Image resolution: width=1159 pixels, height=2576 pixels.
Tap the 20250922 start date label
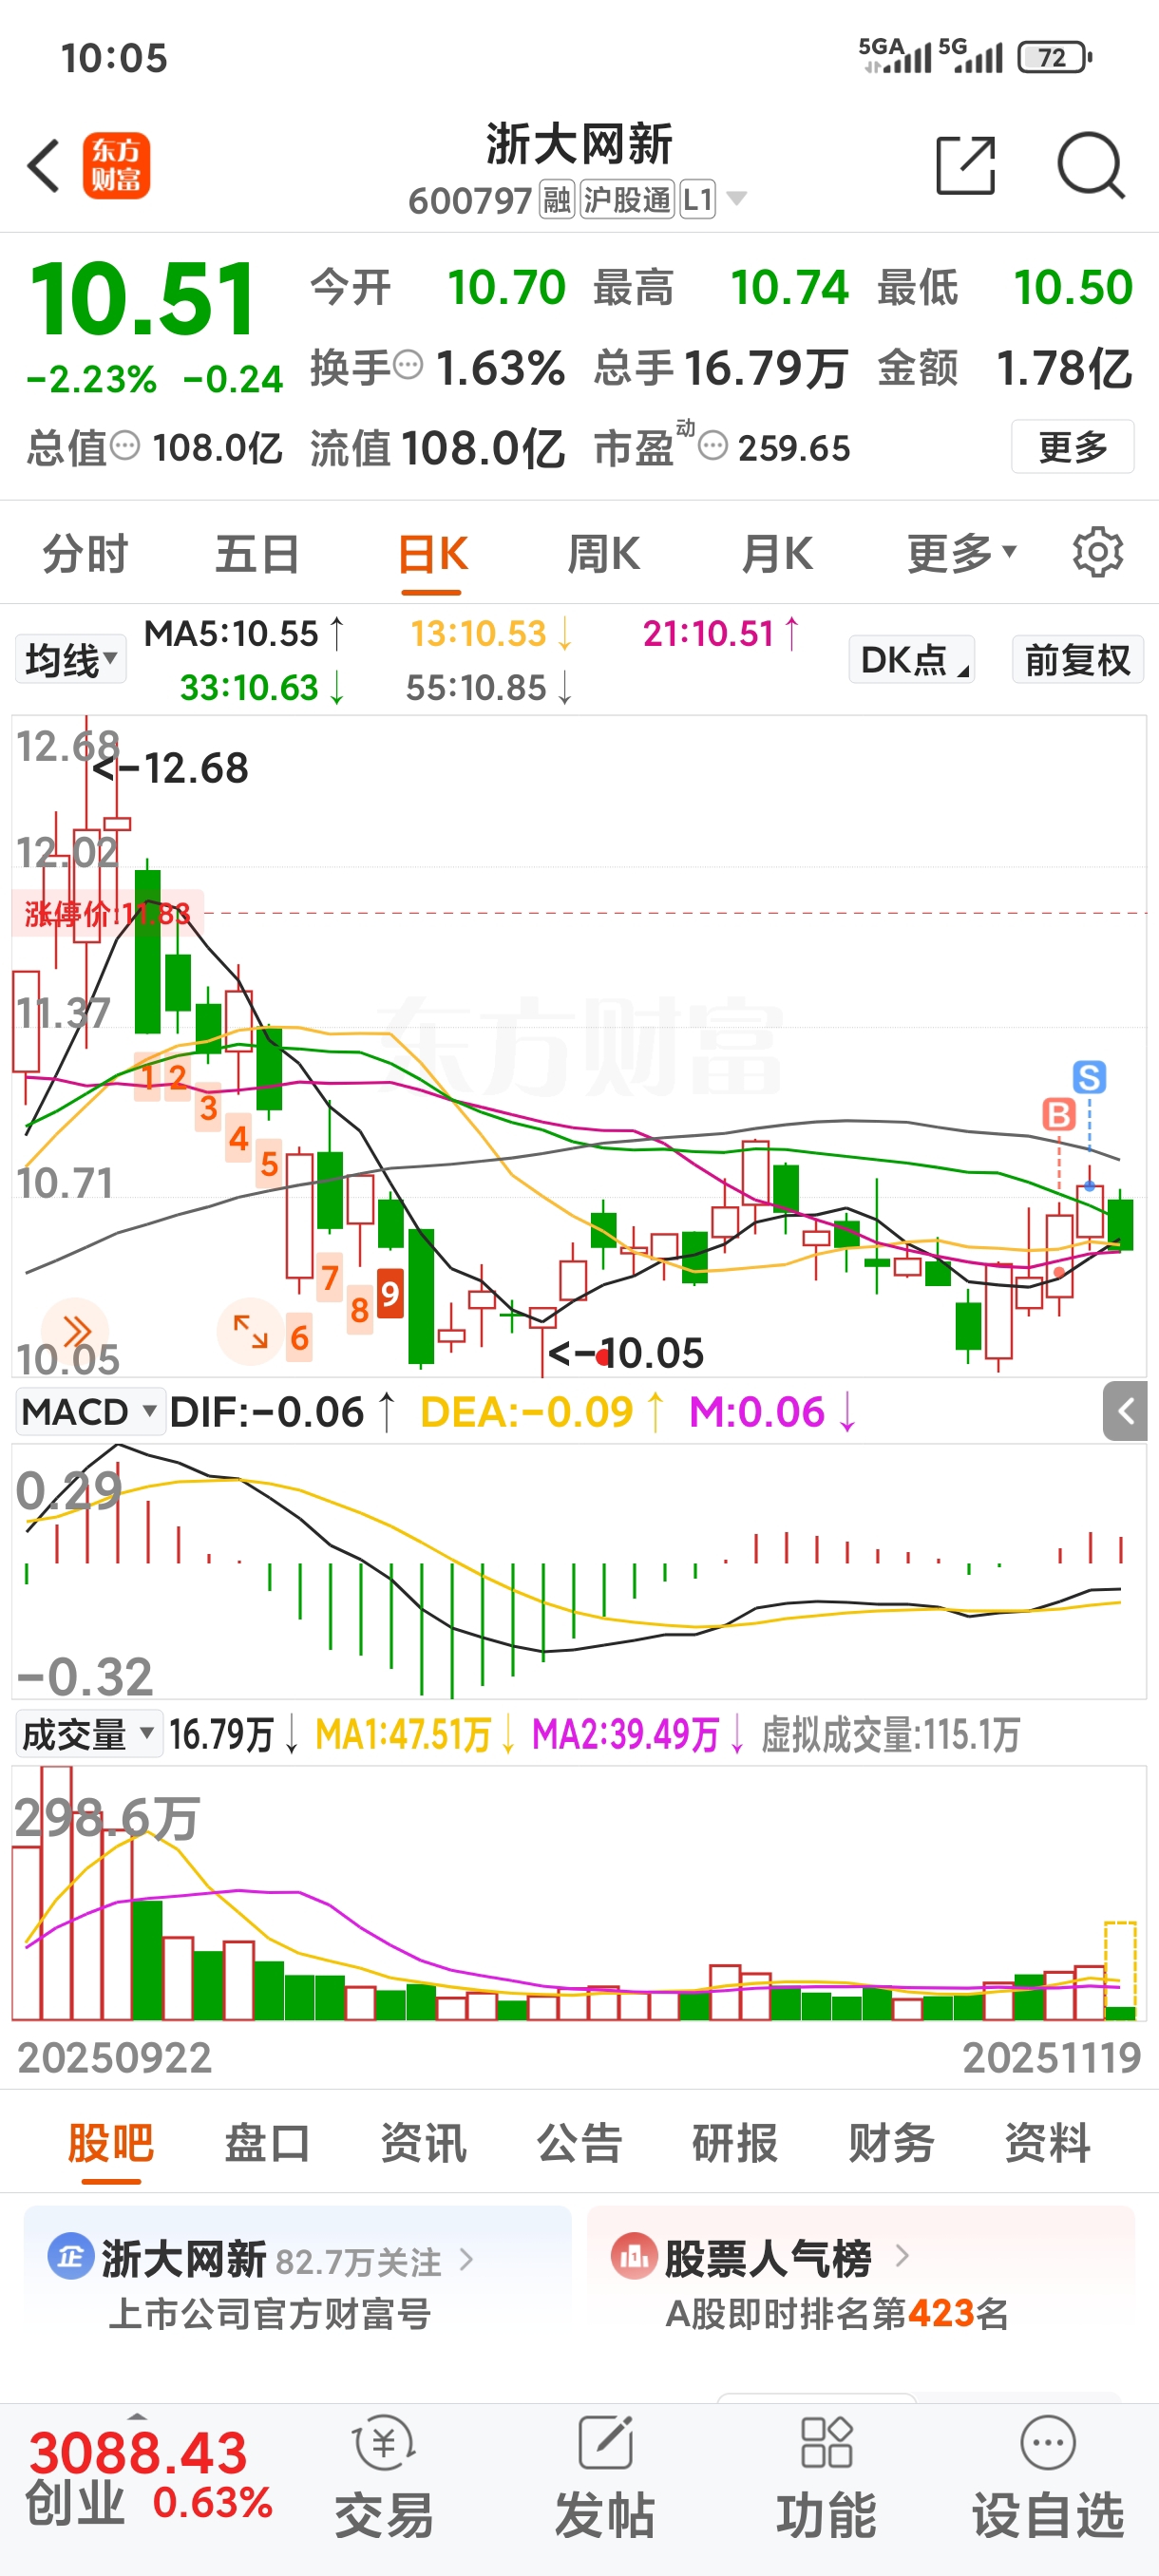tap(114, 2057)
